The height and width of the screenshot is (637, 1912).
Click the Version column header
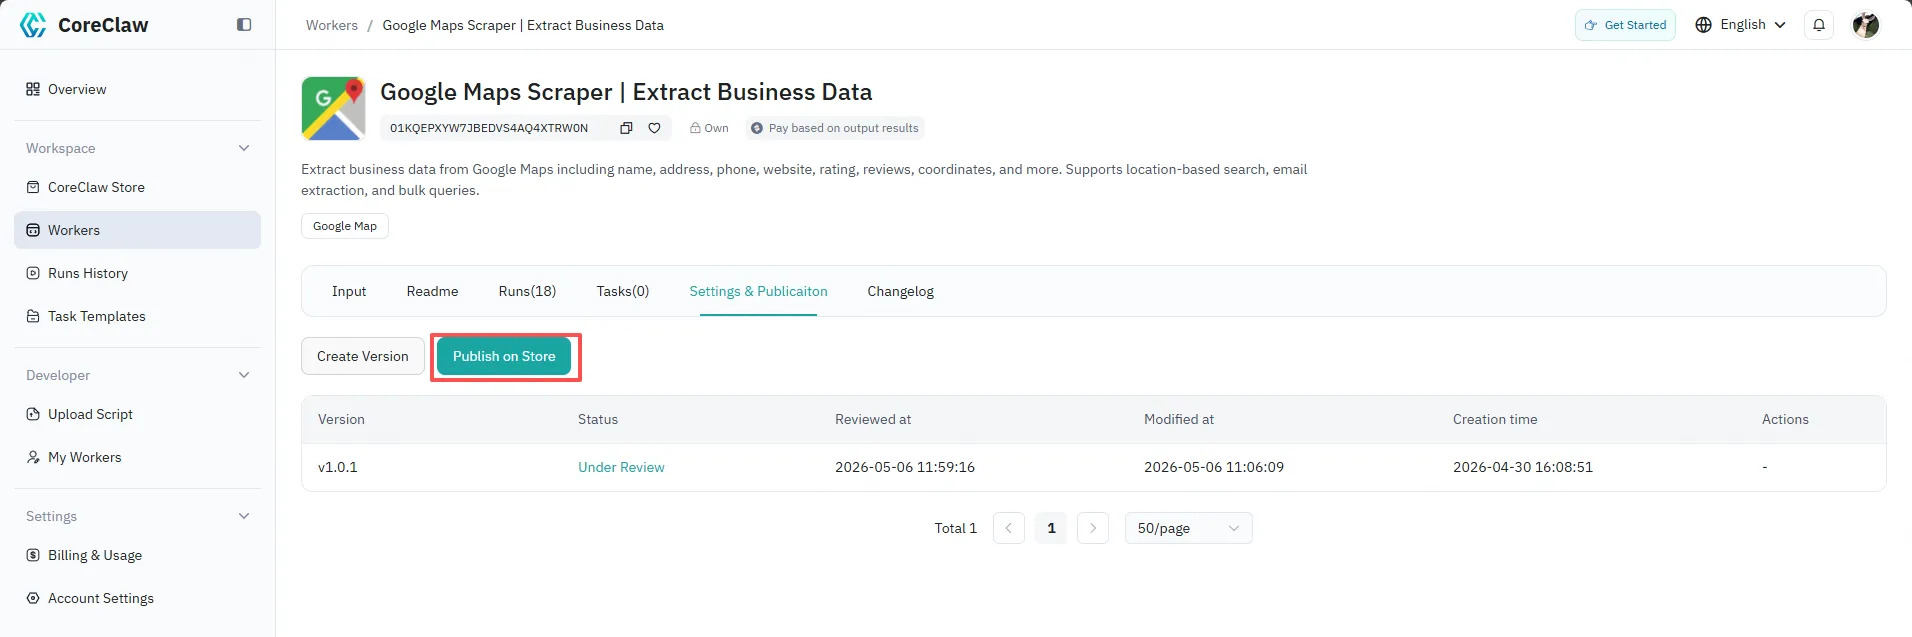[x=341, y=419]
